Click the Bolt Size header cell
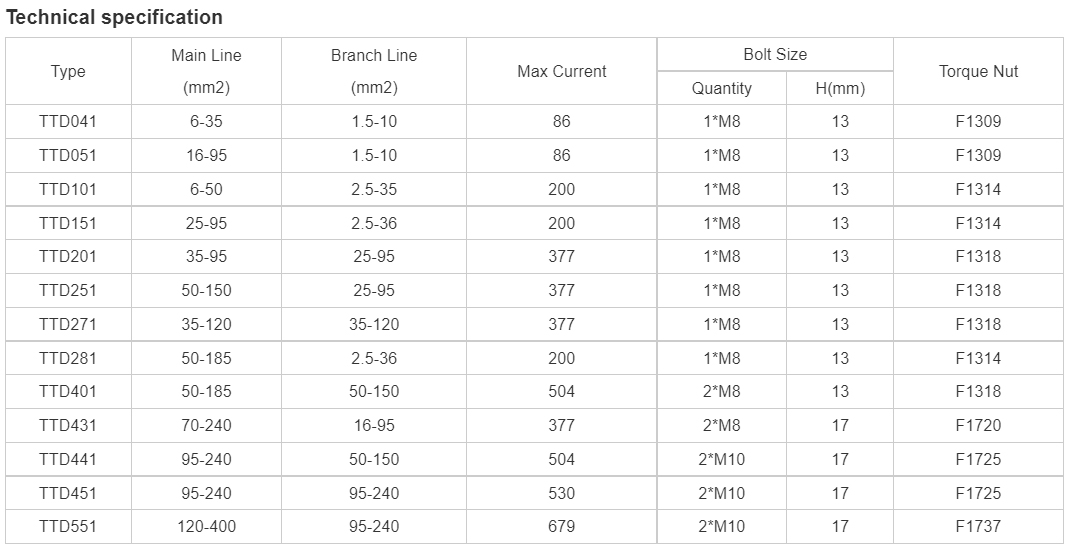The height and width of the screenshot is (551, 1073). (x=775, y=54)
